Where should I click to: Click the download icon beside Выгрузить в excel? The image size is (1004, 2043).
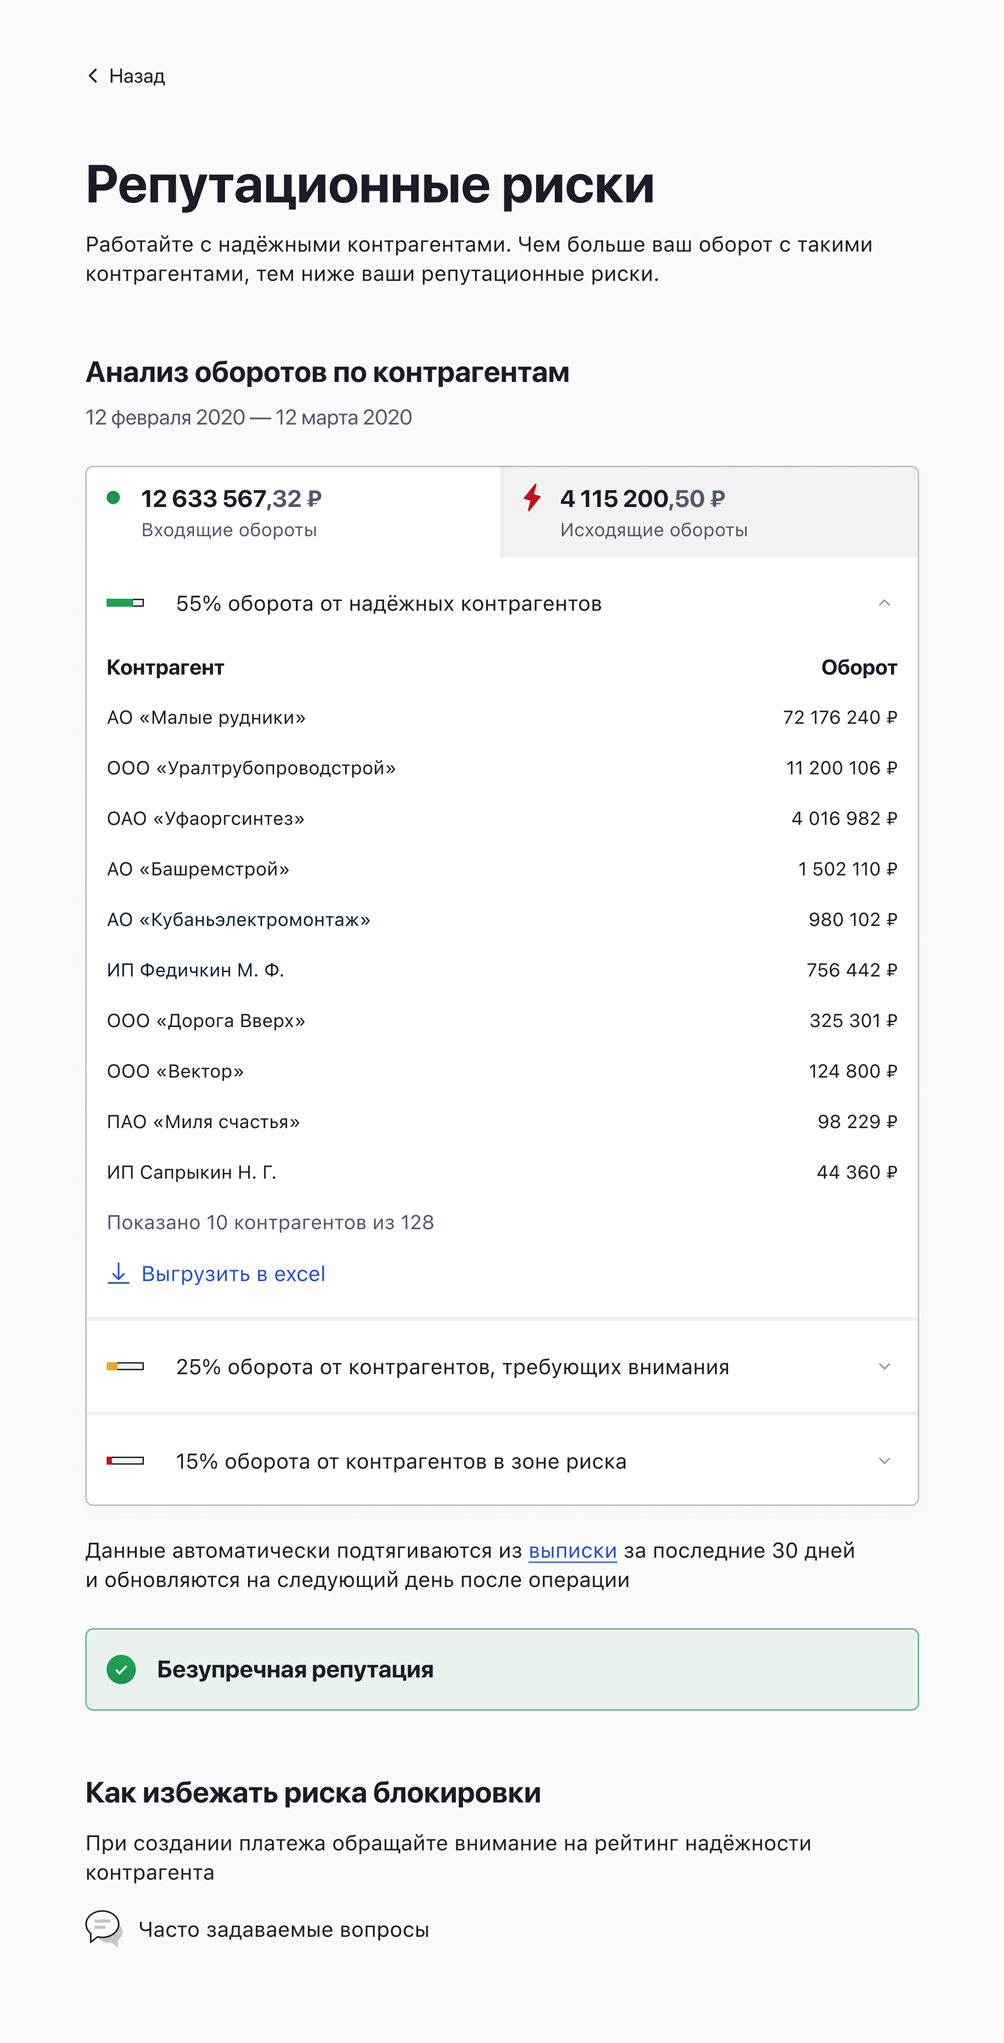pos(118,1273)
